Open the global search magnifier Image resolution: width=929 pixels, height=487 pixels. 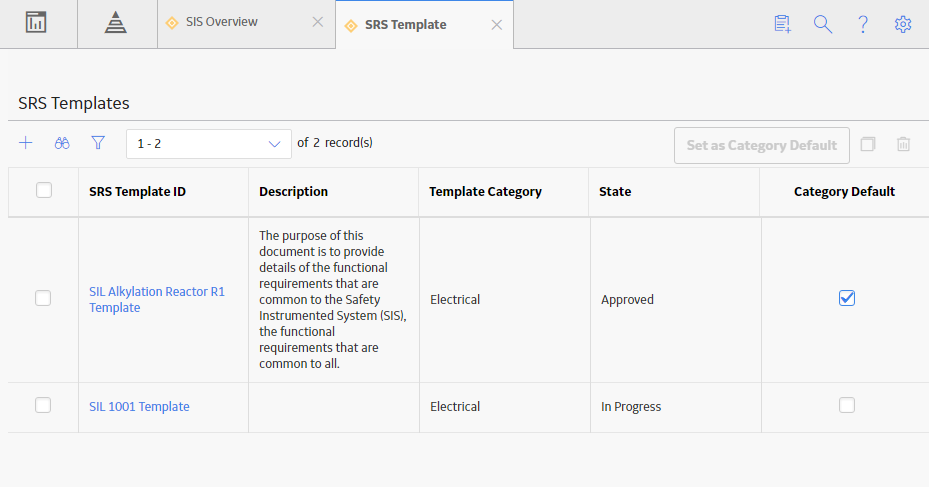(x=822, y=24)
